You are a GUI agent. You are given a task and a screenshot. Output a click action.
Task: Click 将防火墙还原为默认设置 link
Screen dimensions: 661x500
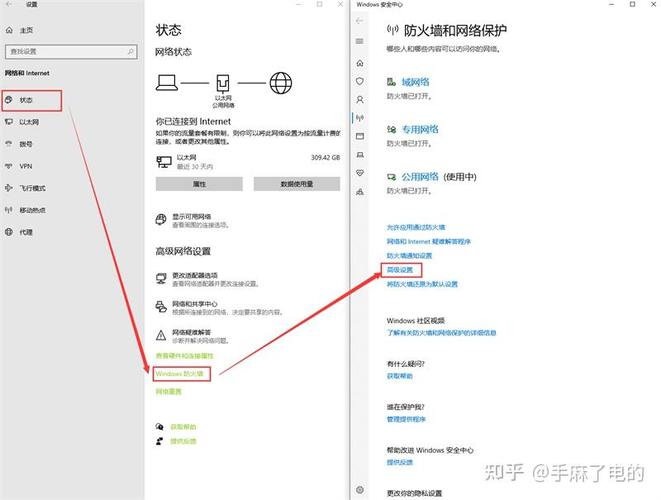(422, 284)
